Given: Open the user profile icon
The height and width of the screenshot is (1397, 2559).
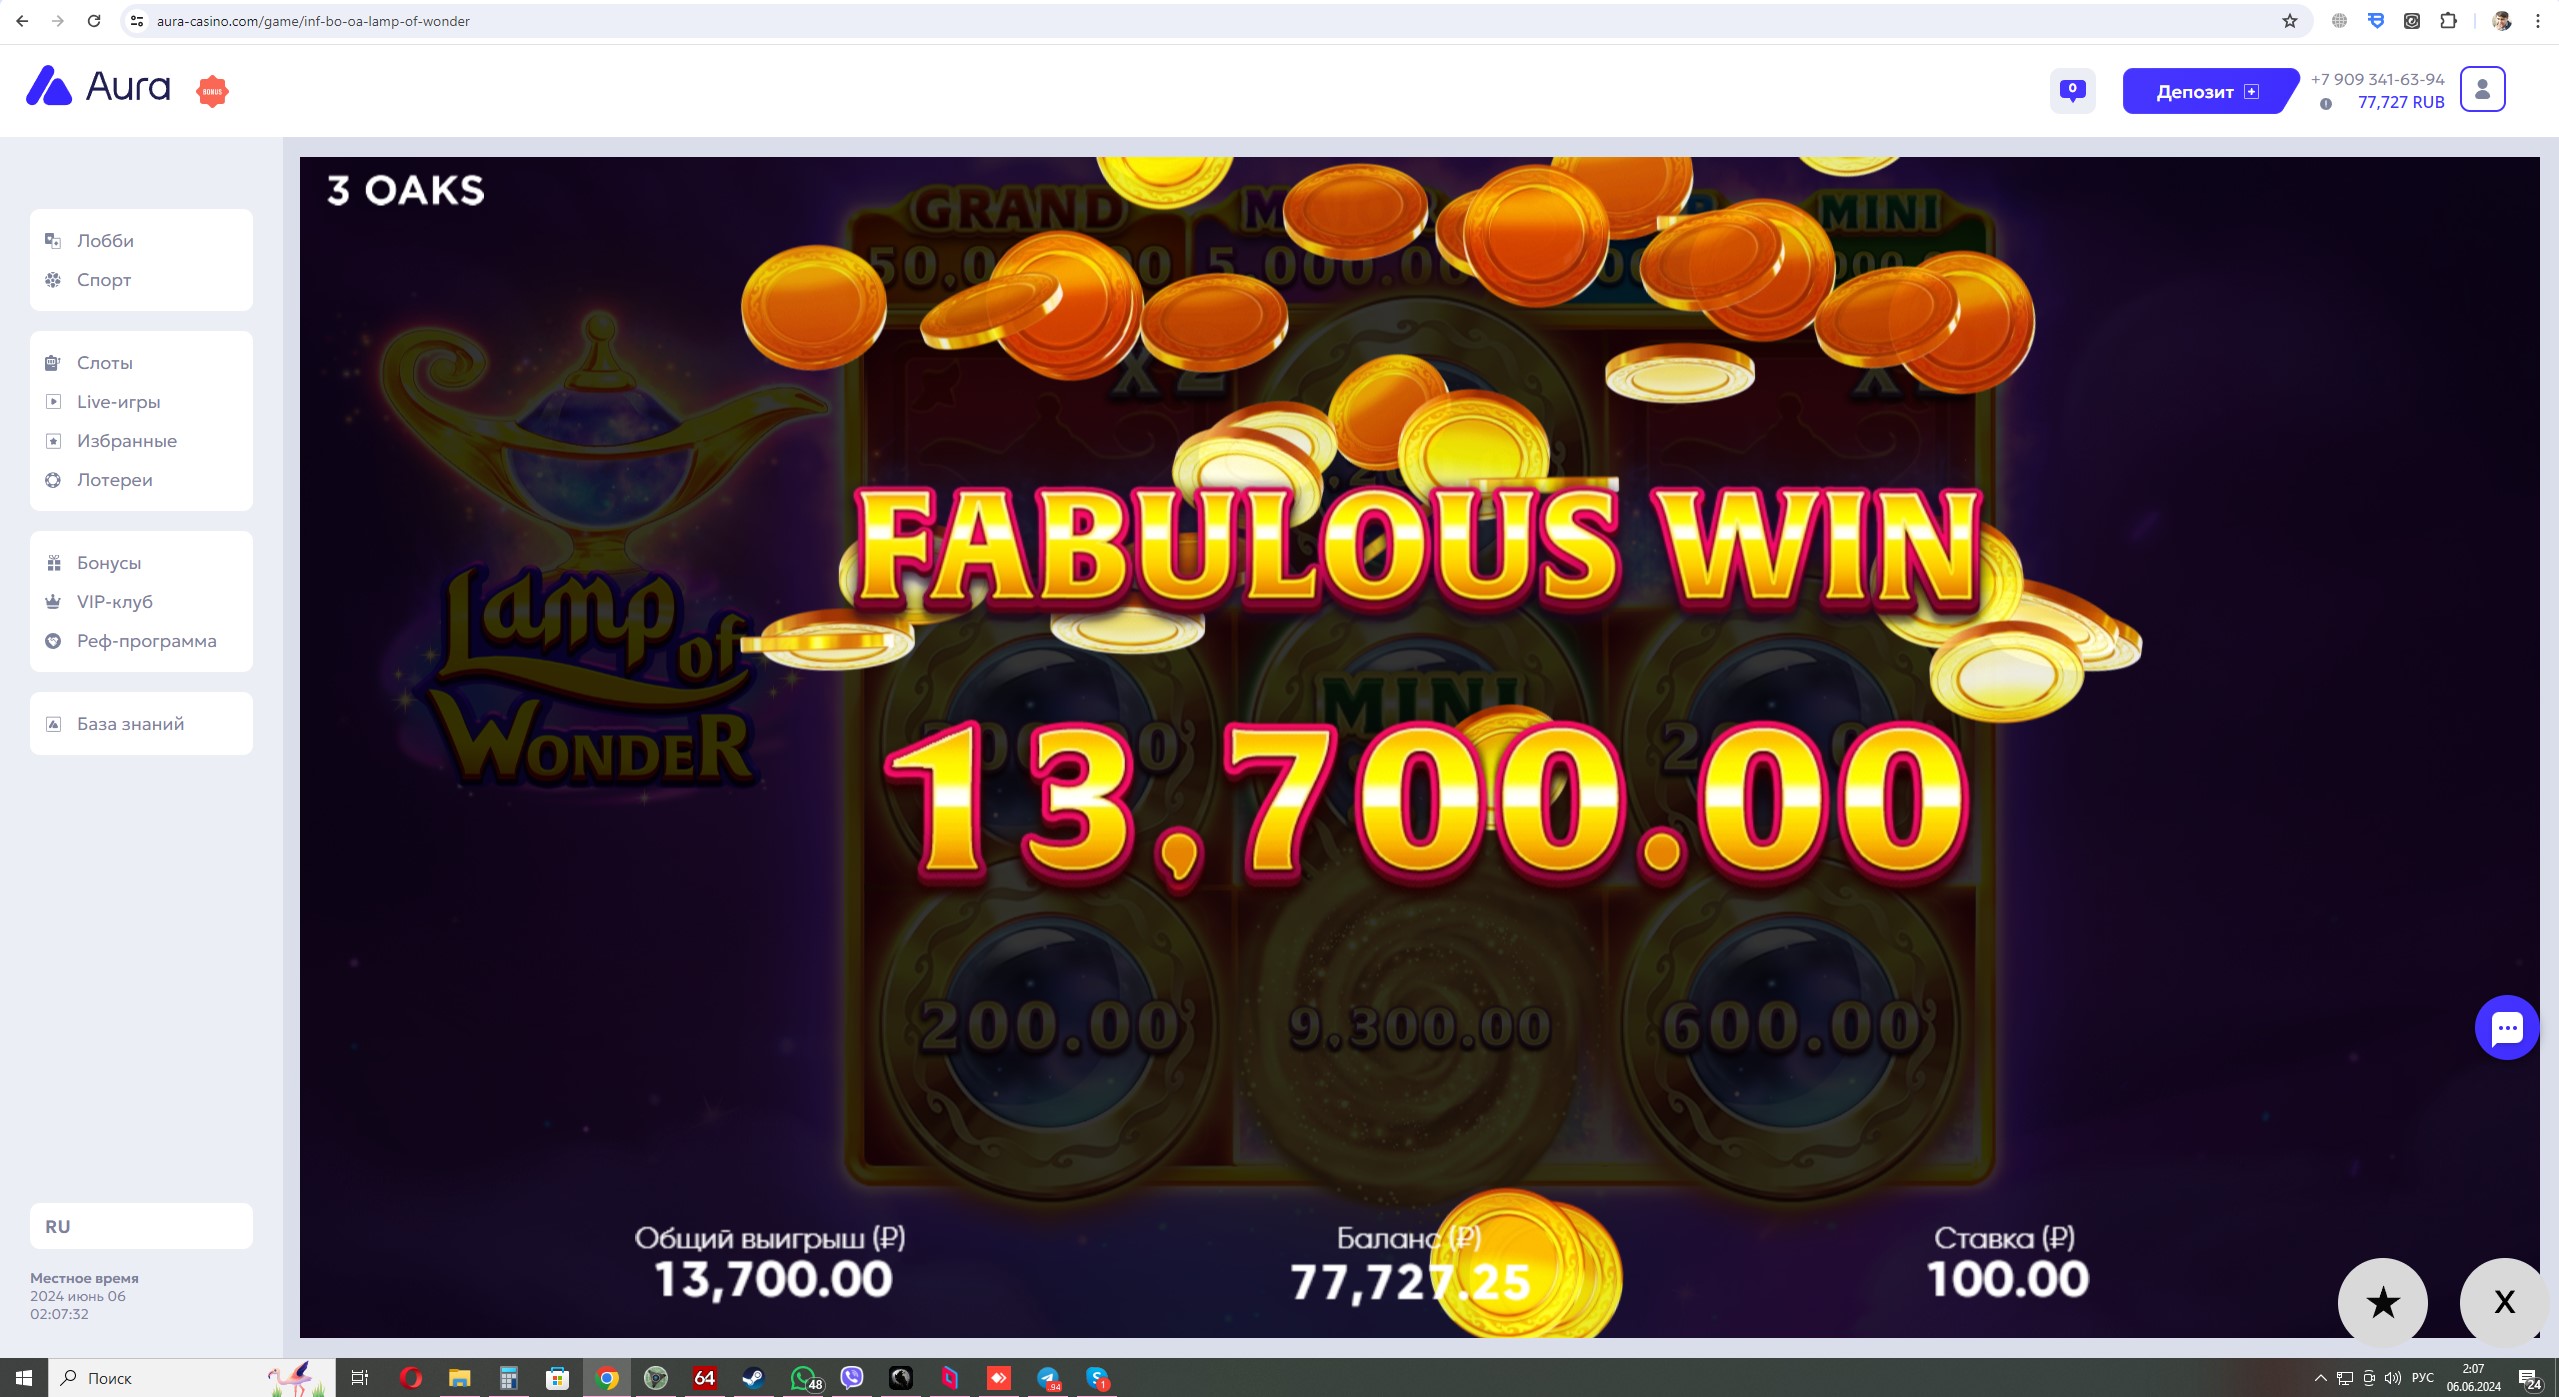Looking at the screenshot, I should click(2482, 90).
